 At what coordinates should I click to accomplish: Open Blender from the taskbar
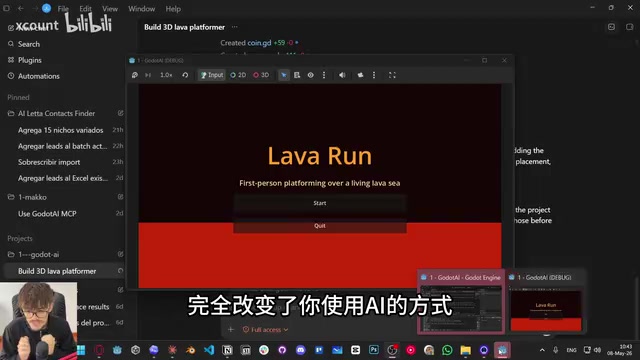(190, 350)
